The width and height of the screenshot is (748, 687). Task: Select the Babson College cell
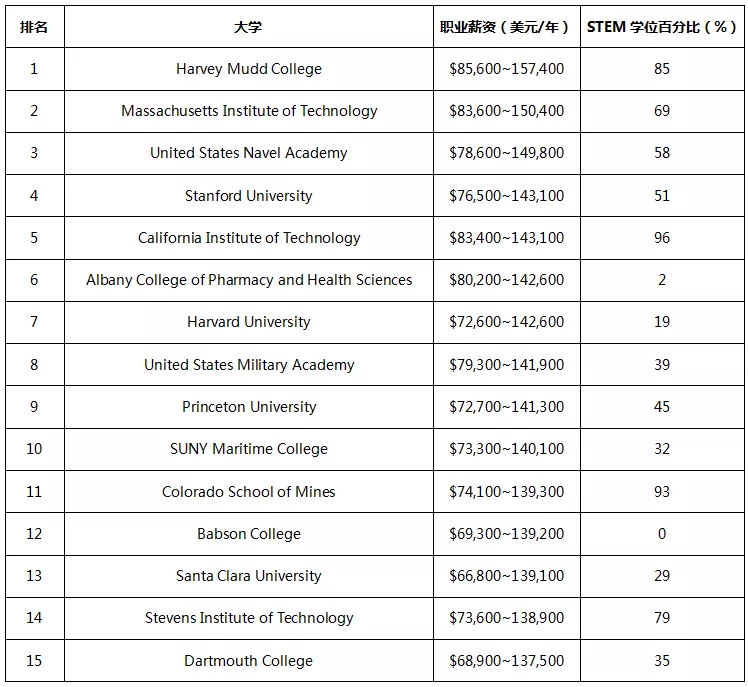click(249, 533)
